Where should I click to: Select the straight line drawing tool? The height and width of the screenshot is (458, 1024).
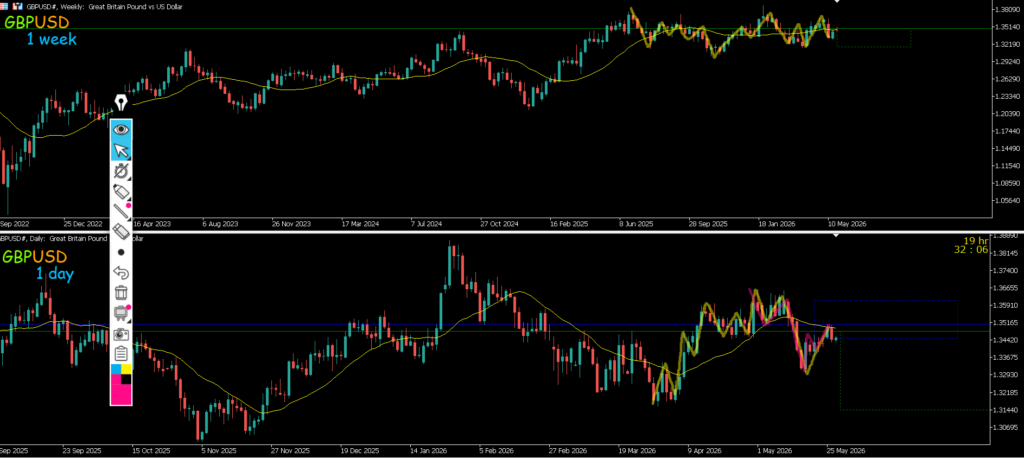coord(120,211)
